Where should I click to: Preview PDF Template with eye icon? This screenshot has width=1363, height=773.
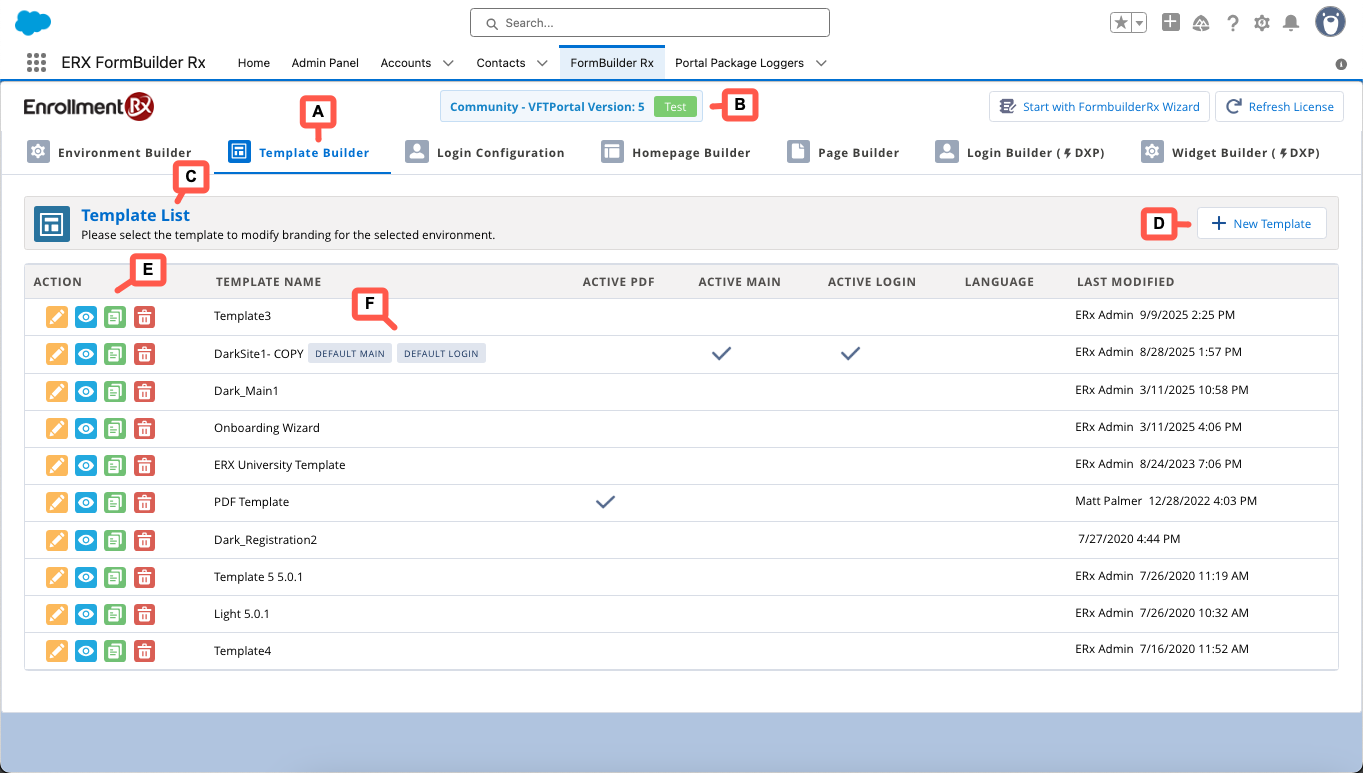(86, 503)
